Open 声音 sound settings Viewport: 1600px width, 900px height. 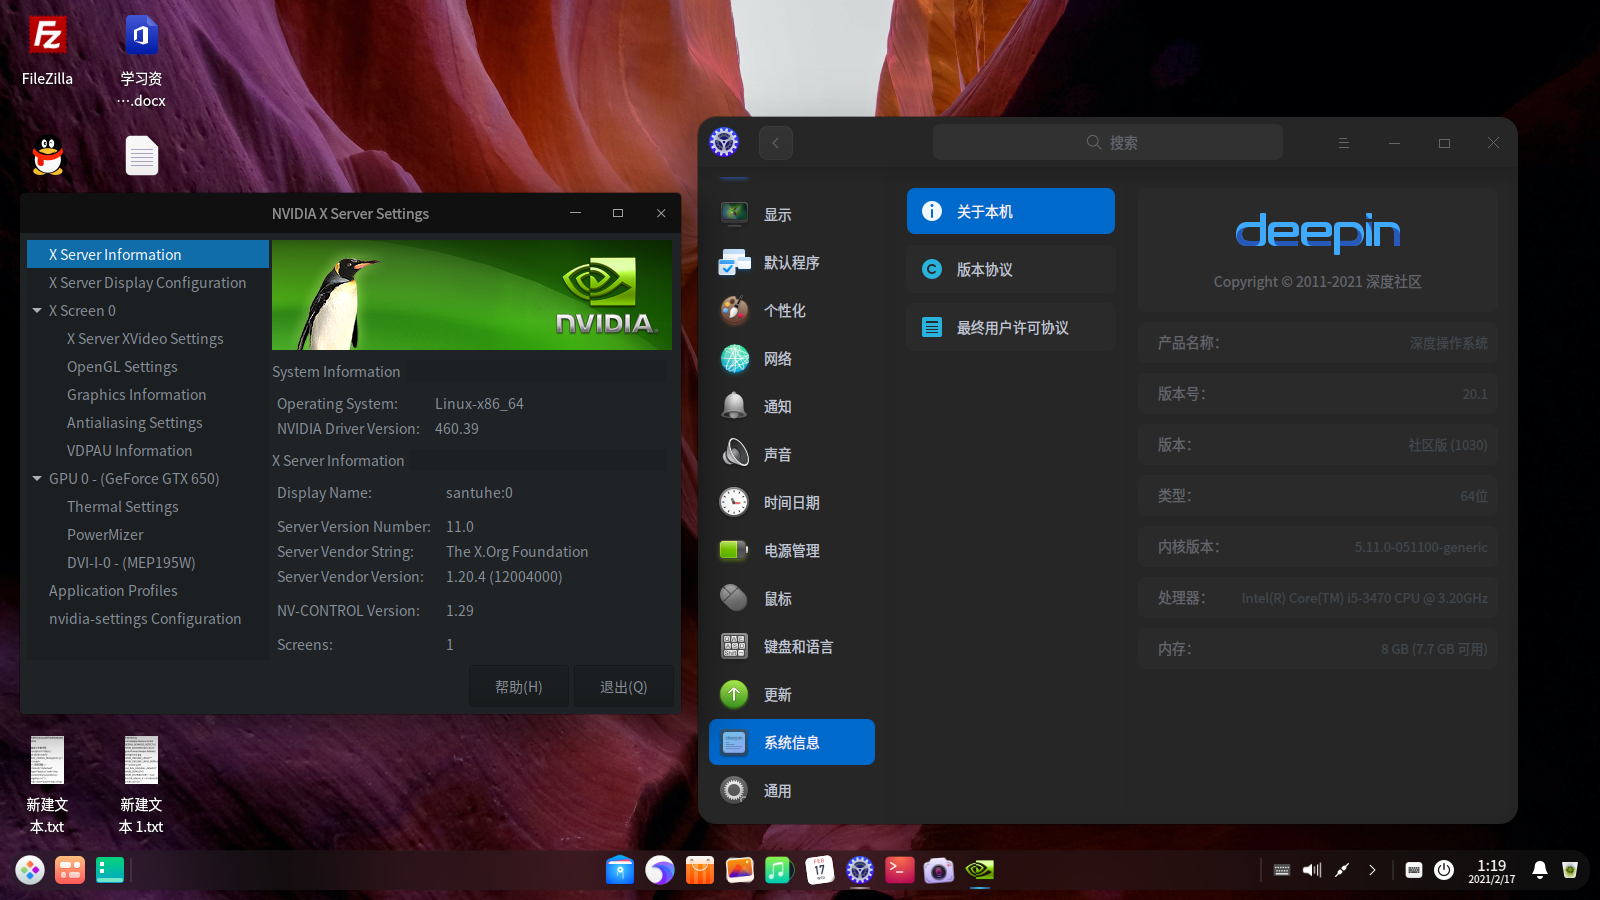coord(792,454)
